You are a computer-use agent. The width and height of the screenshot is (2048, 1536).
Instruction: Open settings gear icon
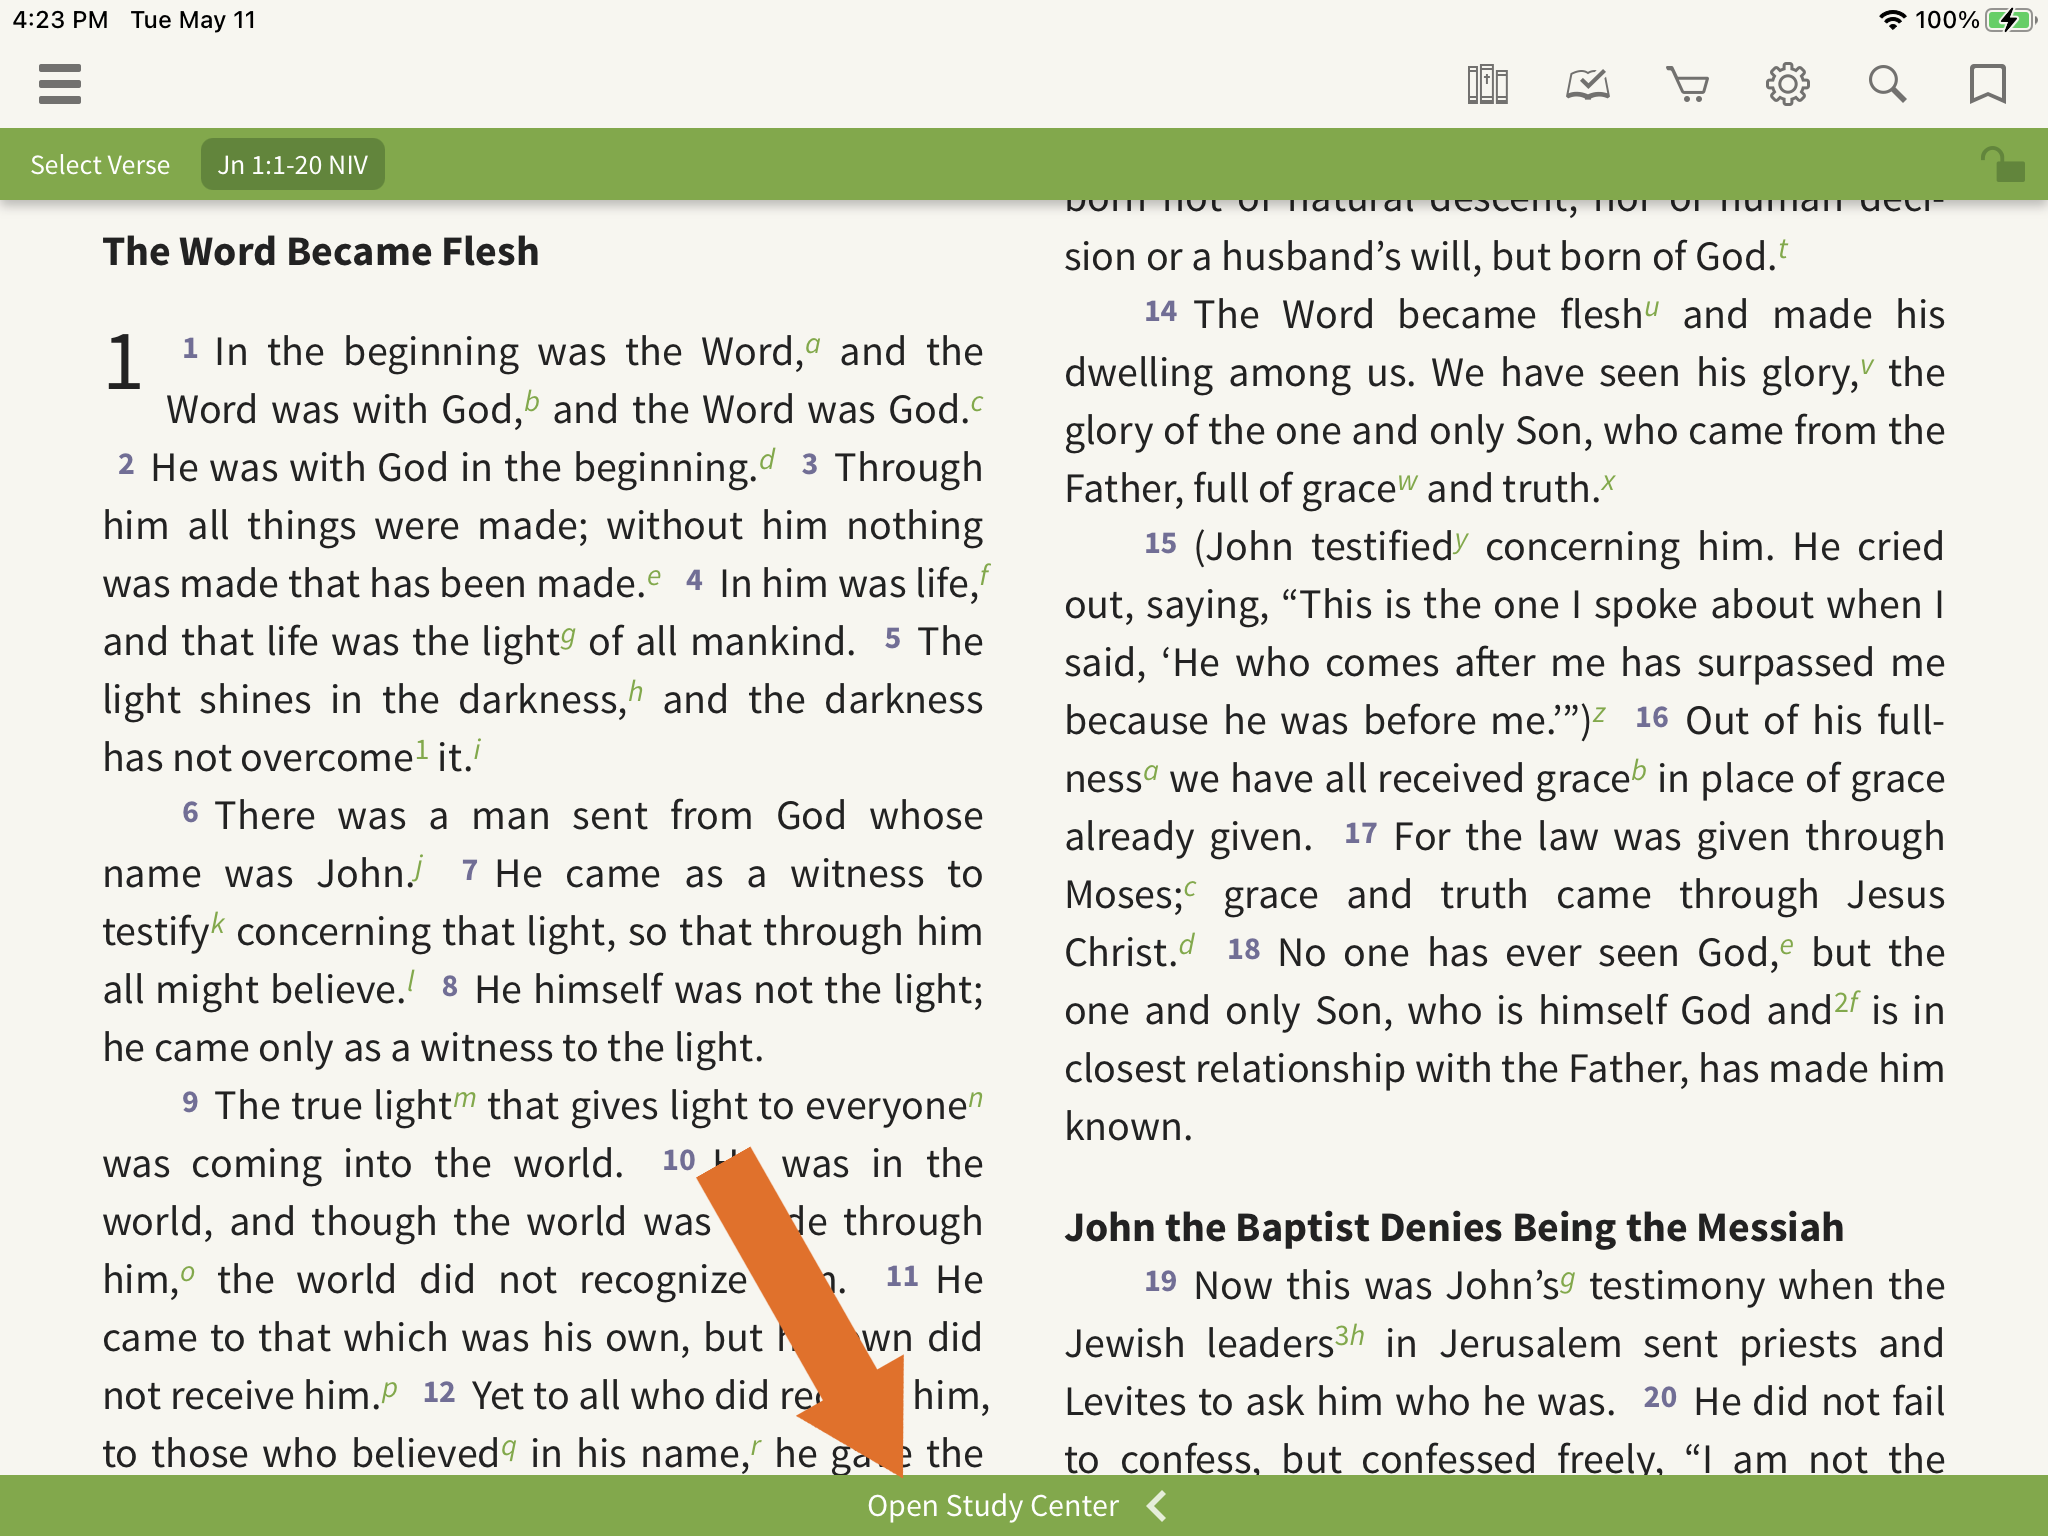[1787, 84]
